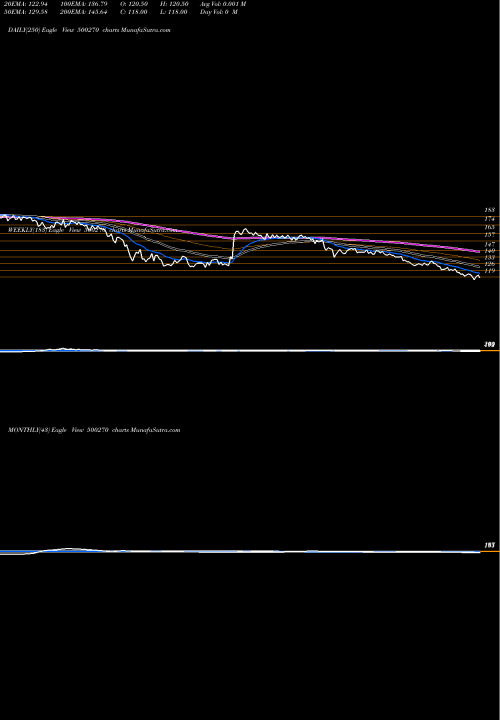The height and width of the screenshot is (720, 500).
Task: Click the 126 price axis label
Action: pyautogui.click(x=489, y=264)
